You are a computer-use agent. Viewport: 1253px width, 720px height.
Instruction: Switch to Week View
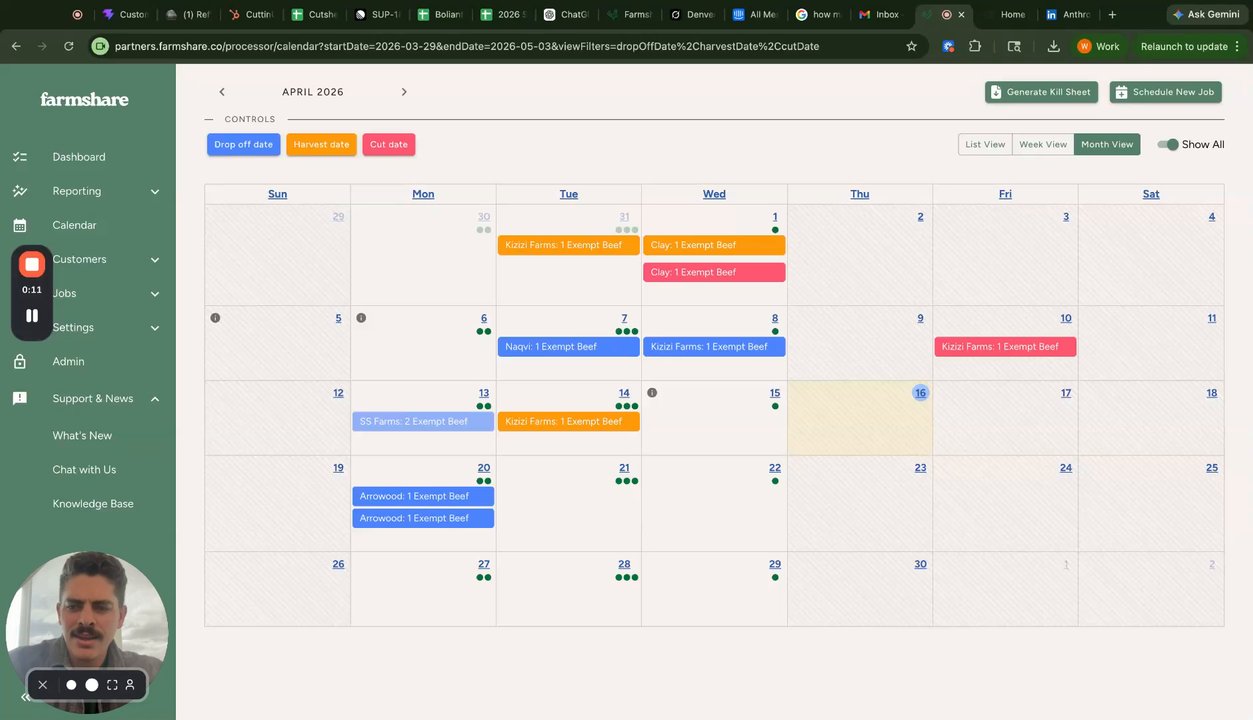click(x=1043, y=144)
